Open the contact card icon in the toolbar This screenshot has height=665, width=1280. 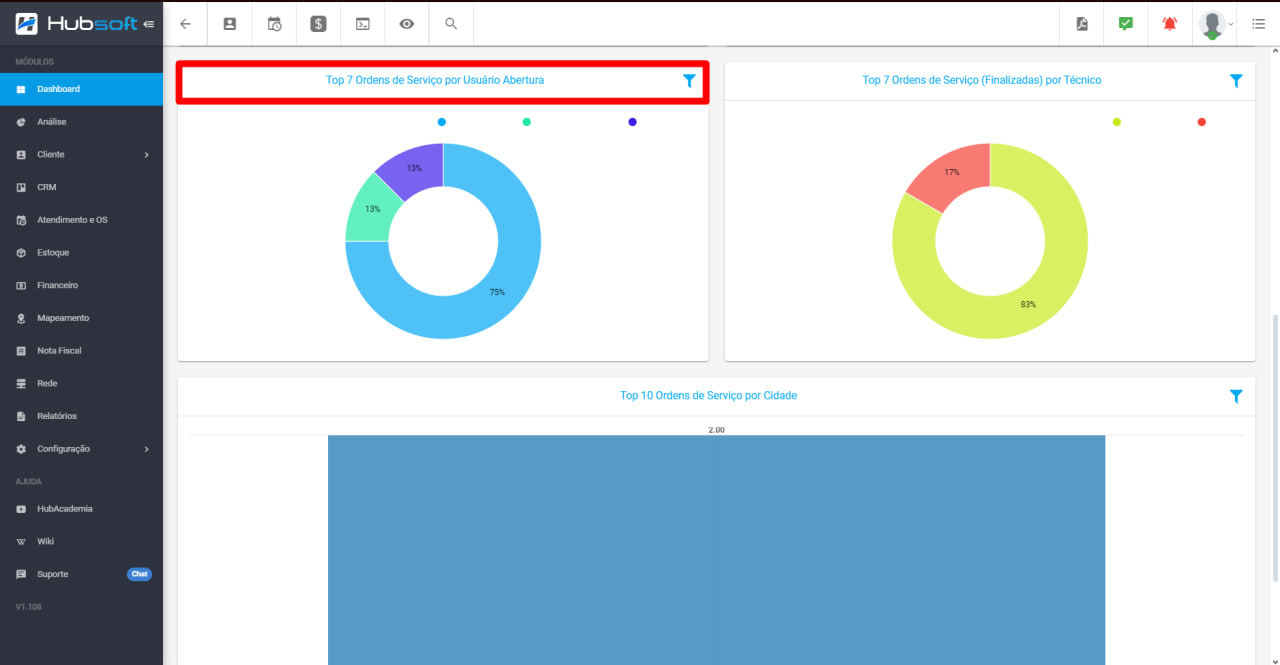click(230, 24)
